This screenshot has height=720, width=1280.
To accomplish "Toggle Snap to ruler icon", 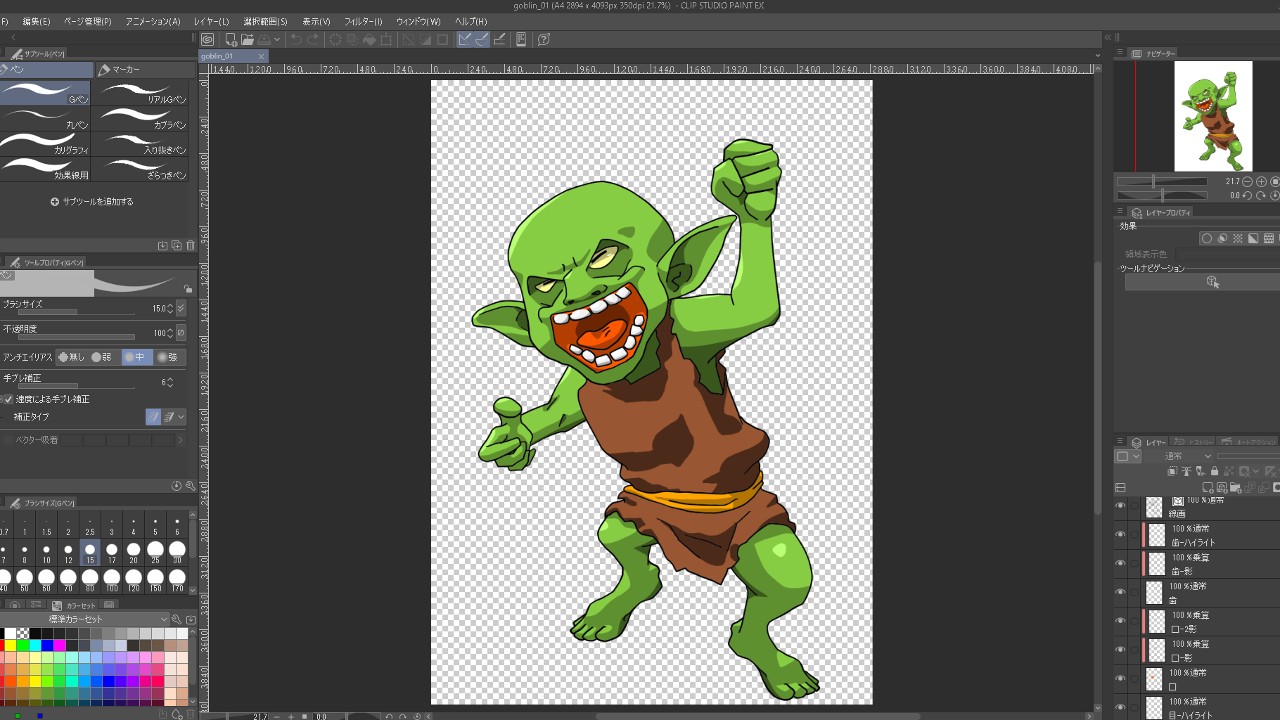I will pyautogui.click(x=465, y=39).
